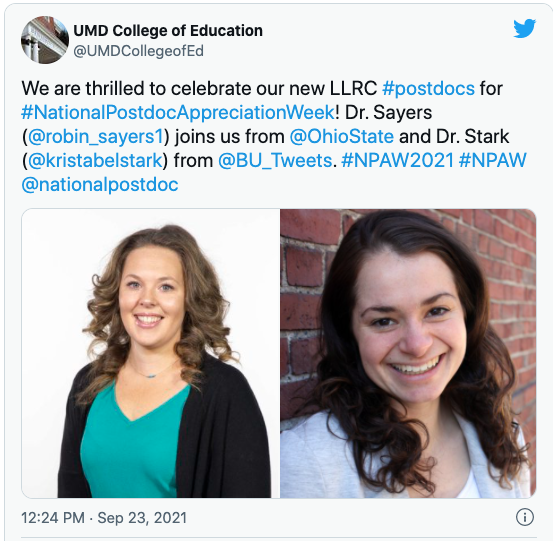Open the @nationalpostdoc mention
This screenshot has width=553, height=541.
[x=100, y=184]
